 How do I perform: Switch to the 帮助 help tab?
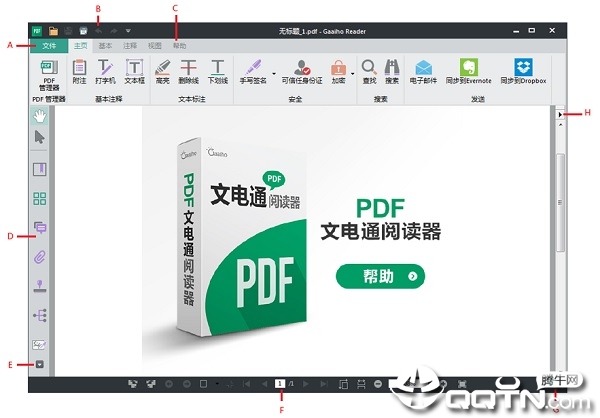pos(179,46)
